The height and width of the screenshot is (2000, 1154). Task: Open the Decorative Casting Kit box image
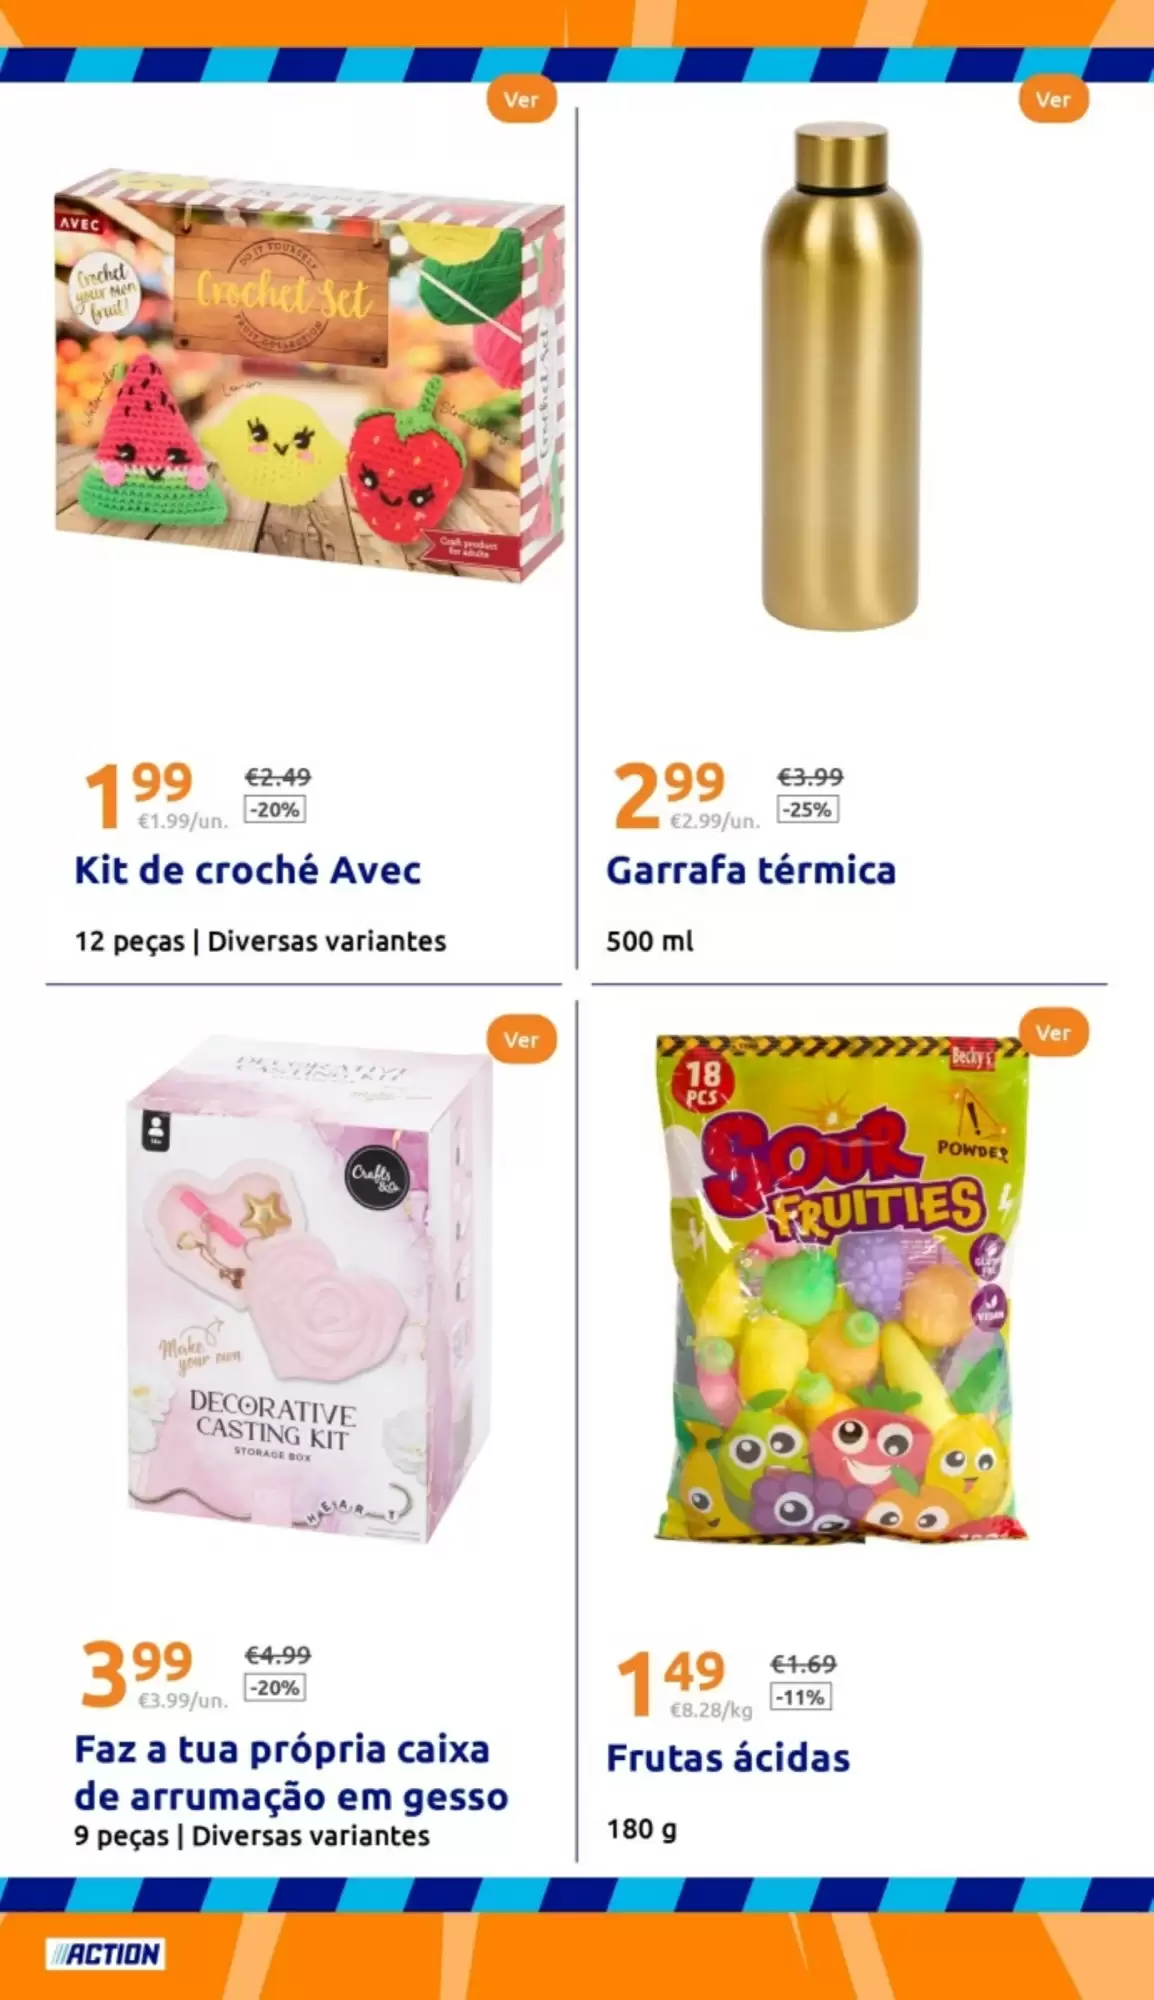[311, 1290]
